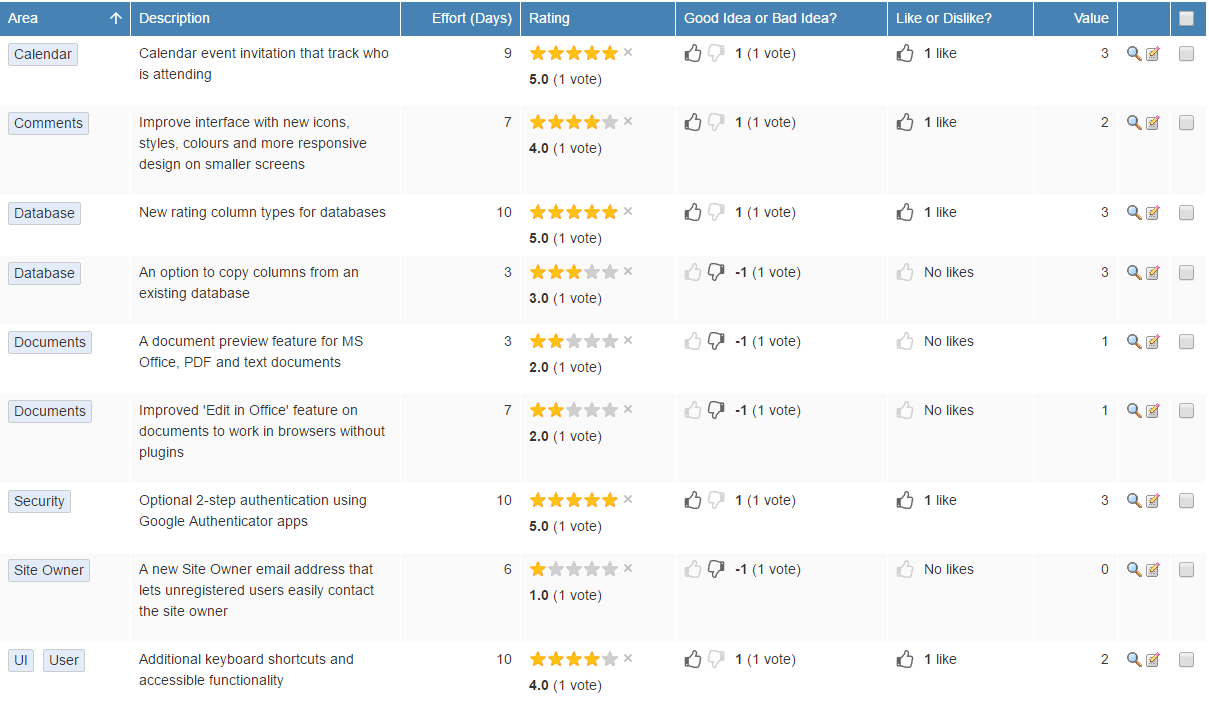Screen dimensions: 1209x712
Task: Click the User tag in last row
Action: (64, 660)
